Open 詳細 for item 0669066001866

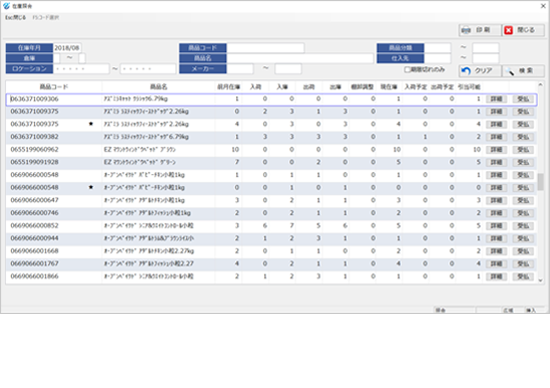point(496,276)
